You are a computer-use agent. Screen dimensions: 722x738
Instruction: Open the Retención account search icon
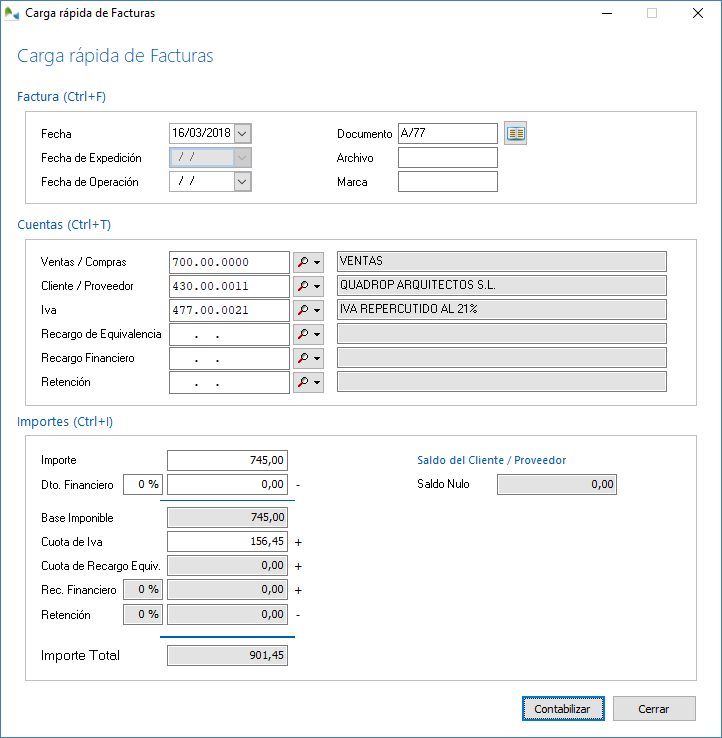[x=303, y=382]
